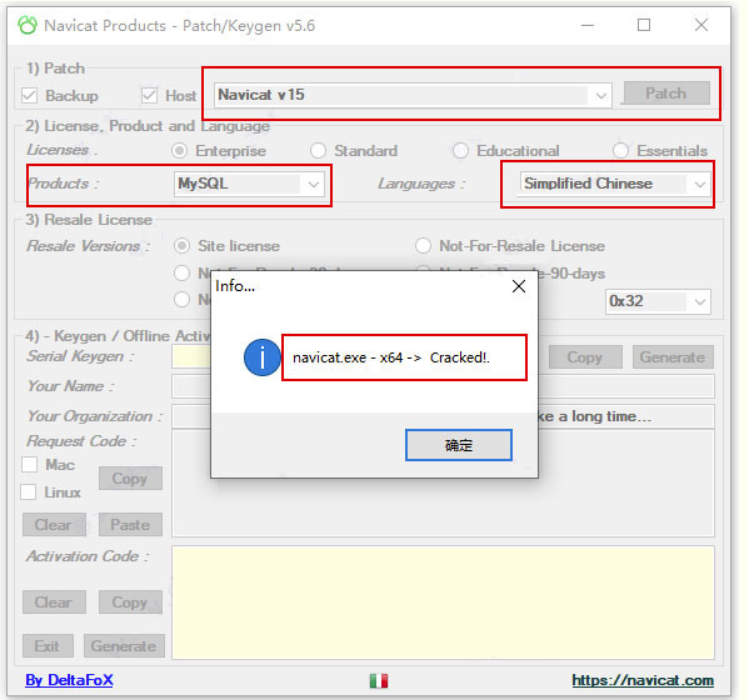Screen dimensions: 747x700
Task: Click the 'navicat.exe - x64 -> Cracked!' message
Action: pyautogui.click(x=391, y=357)
